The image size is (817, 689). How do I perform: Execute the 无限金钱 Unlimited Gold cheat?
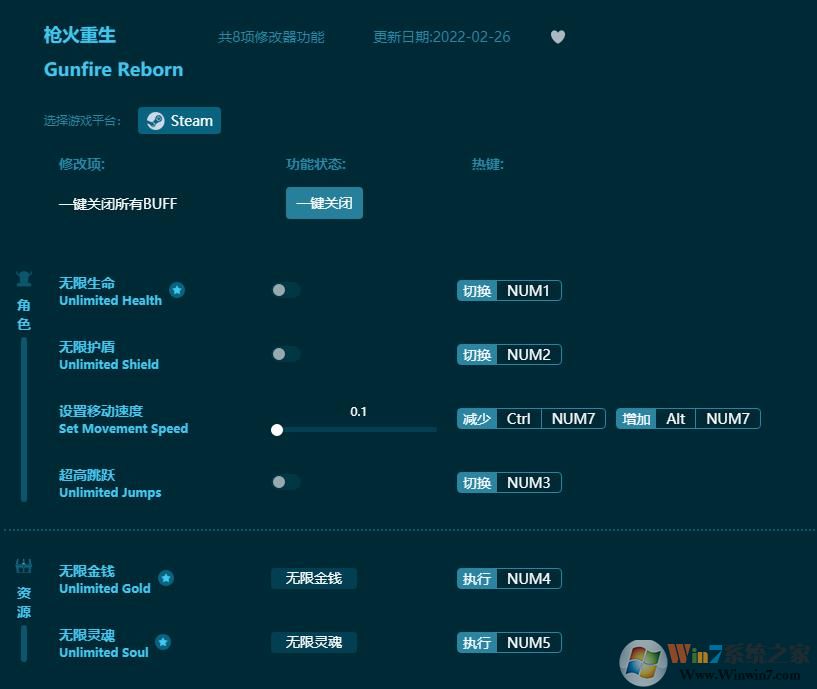coord(313,578)
